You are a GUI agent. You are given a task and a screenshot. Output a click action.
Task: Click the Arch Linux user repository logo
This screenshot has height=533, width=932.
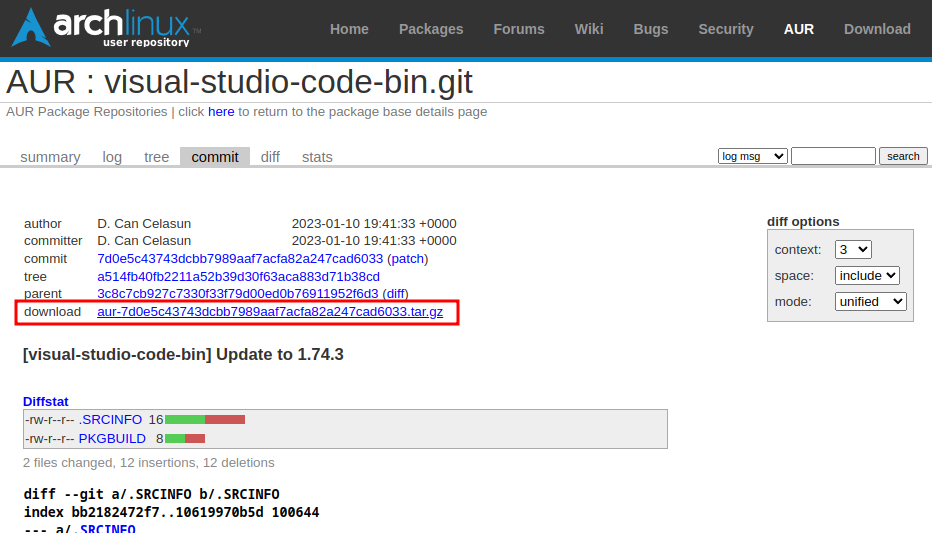pos(106,27)
